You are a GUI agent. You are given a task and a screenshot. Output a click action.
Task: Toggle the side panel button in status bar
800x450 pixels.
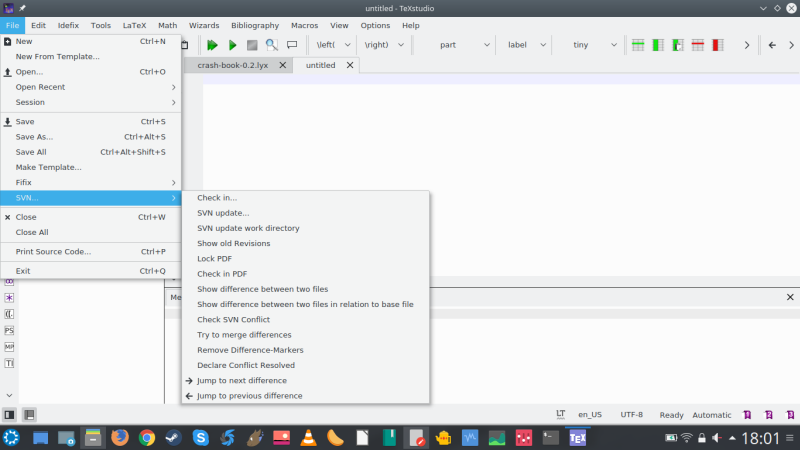[x=9, y=414]
